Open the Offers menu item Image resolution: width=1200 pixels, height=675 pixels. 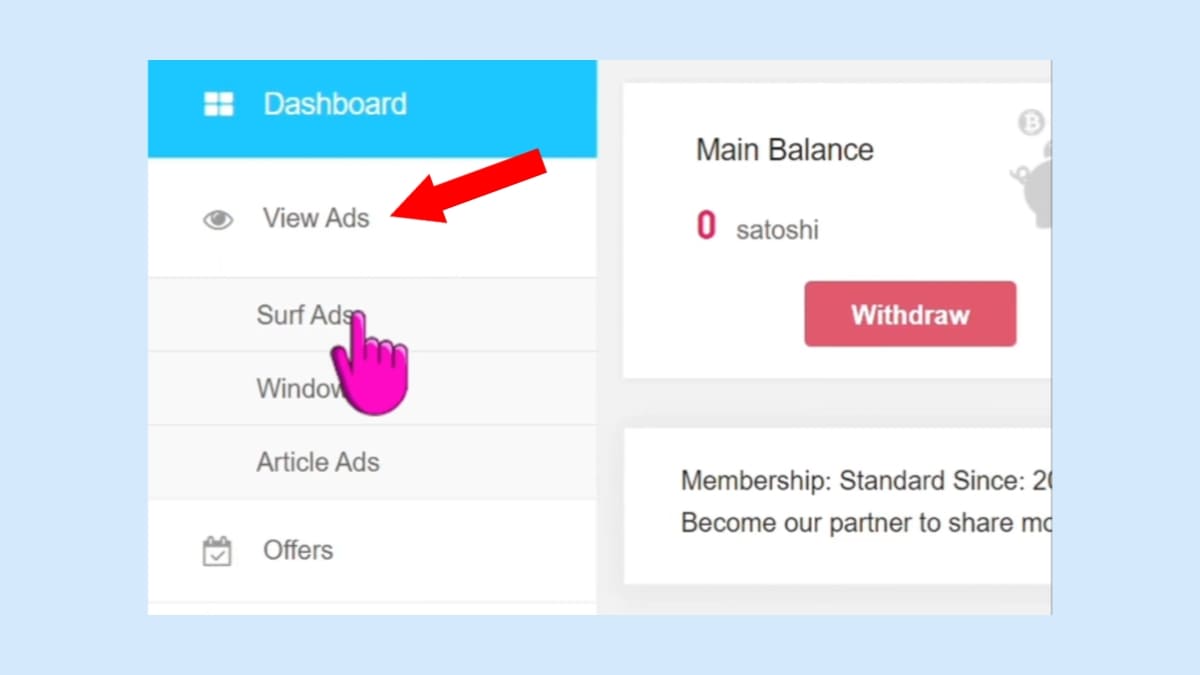tap(298, 550)
